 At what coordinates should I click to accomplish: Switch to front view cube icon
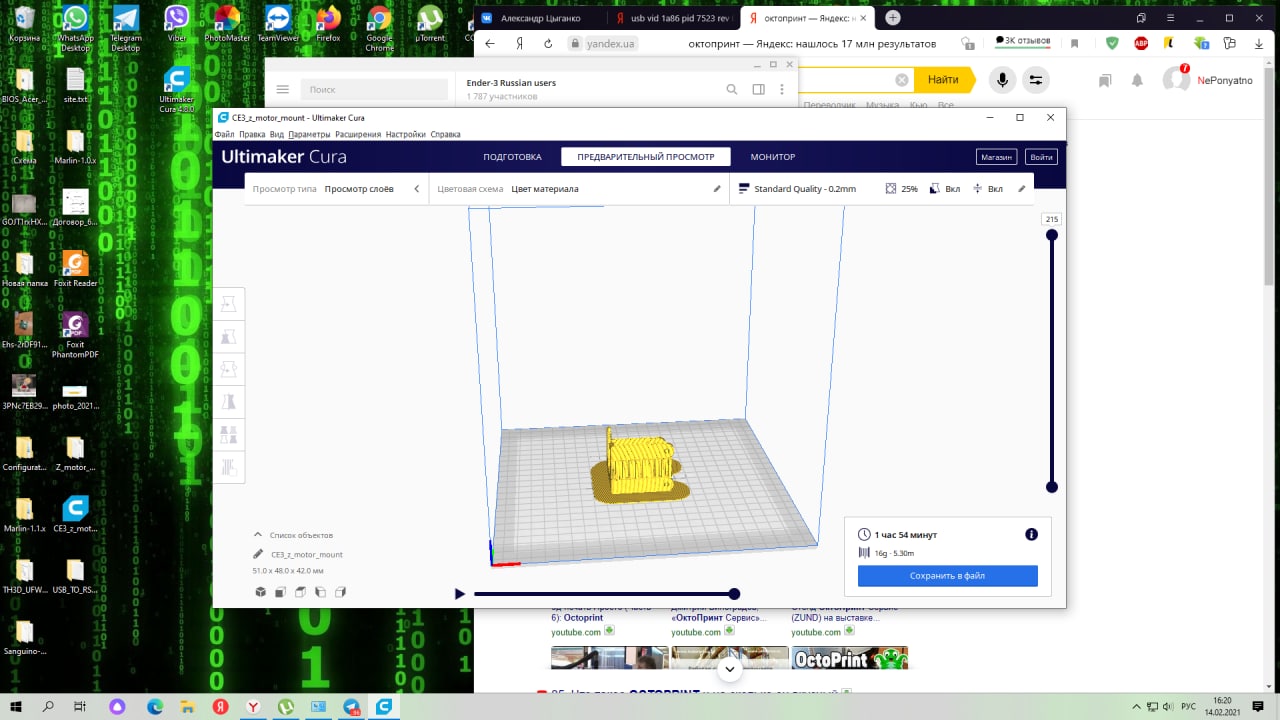click(x=280, y=592)
